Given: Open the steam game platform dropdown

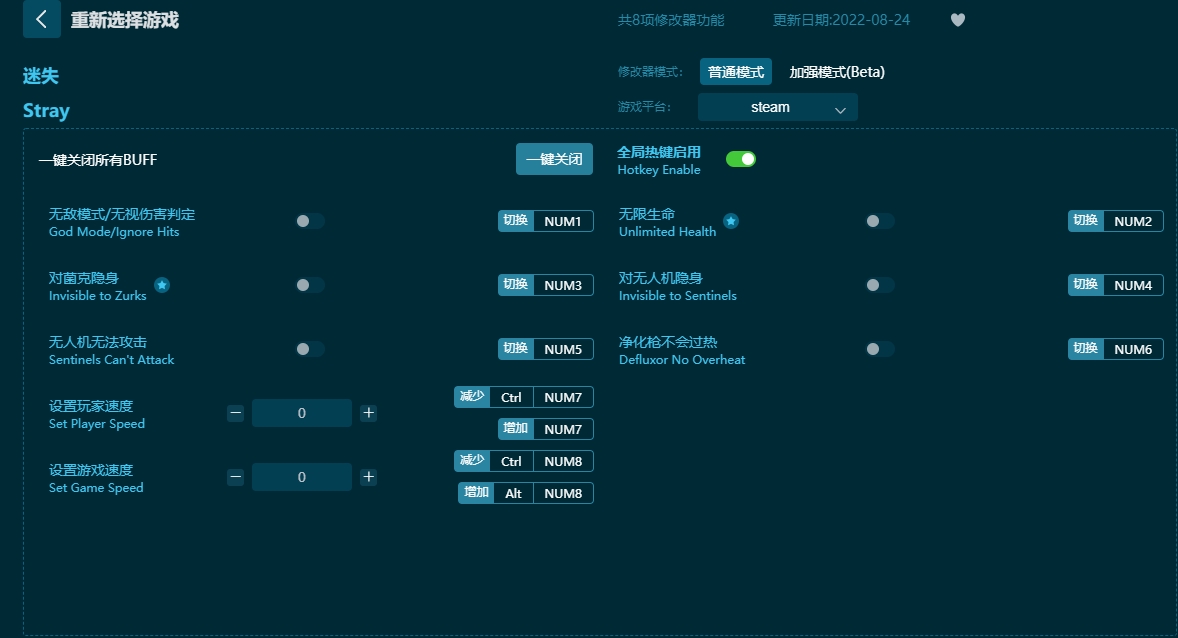Looking at the screenshot, I should (x=778, y=107).
